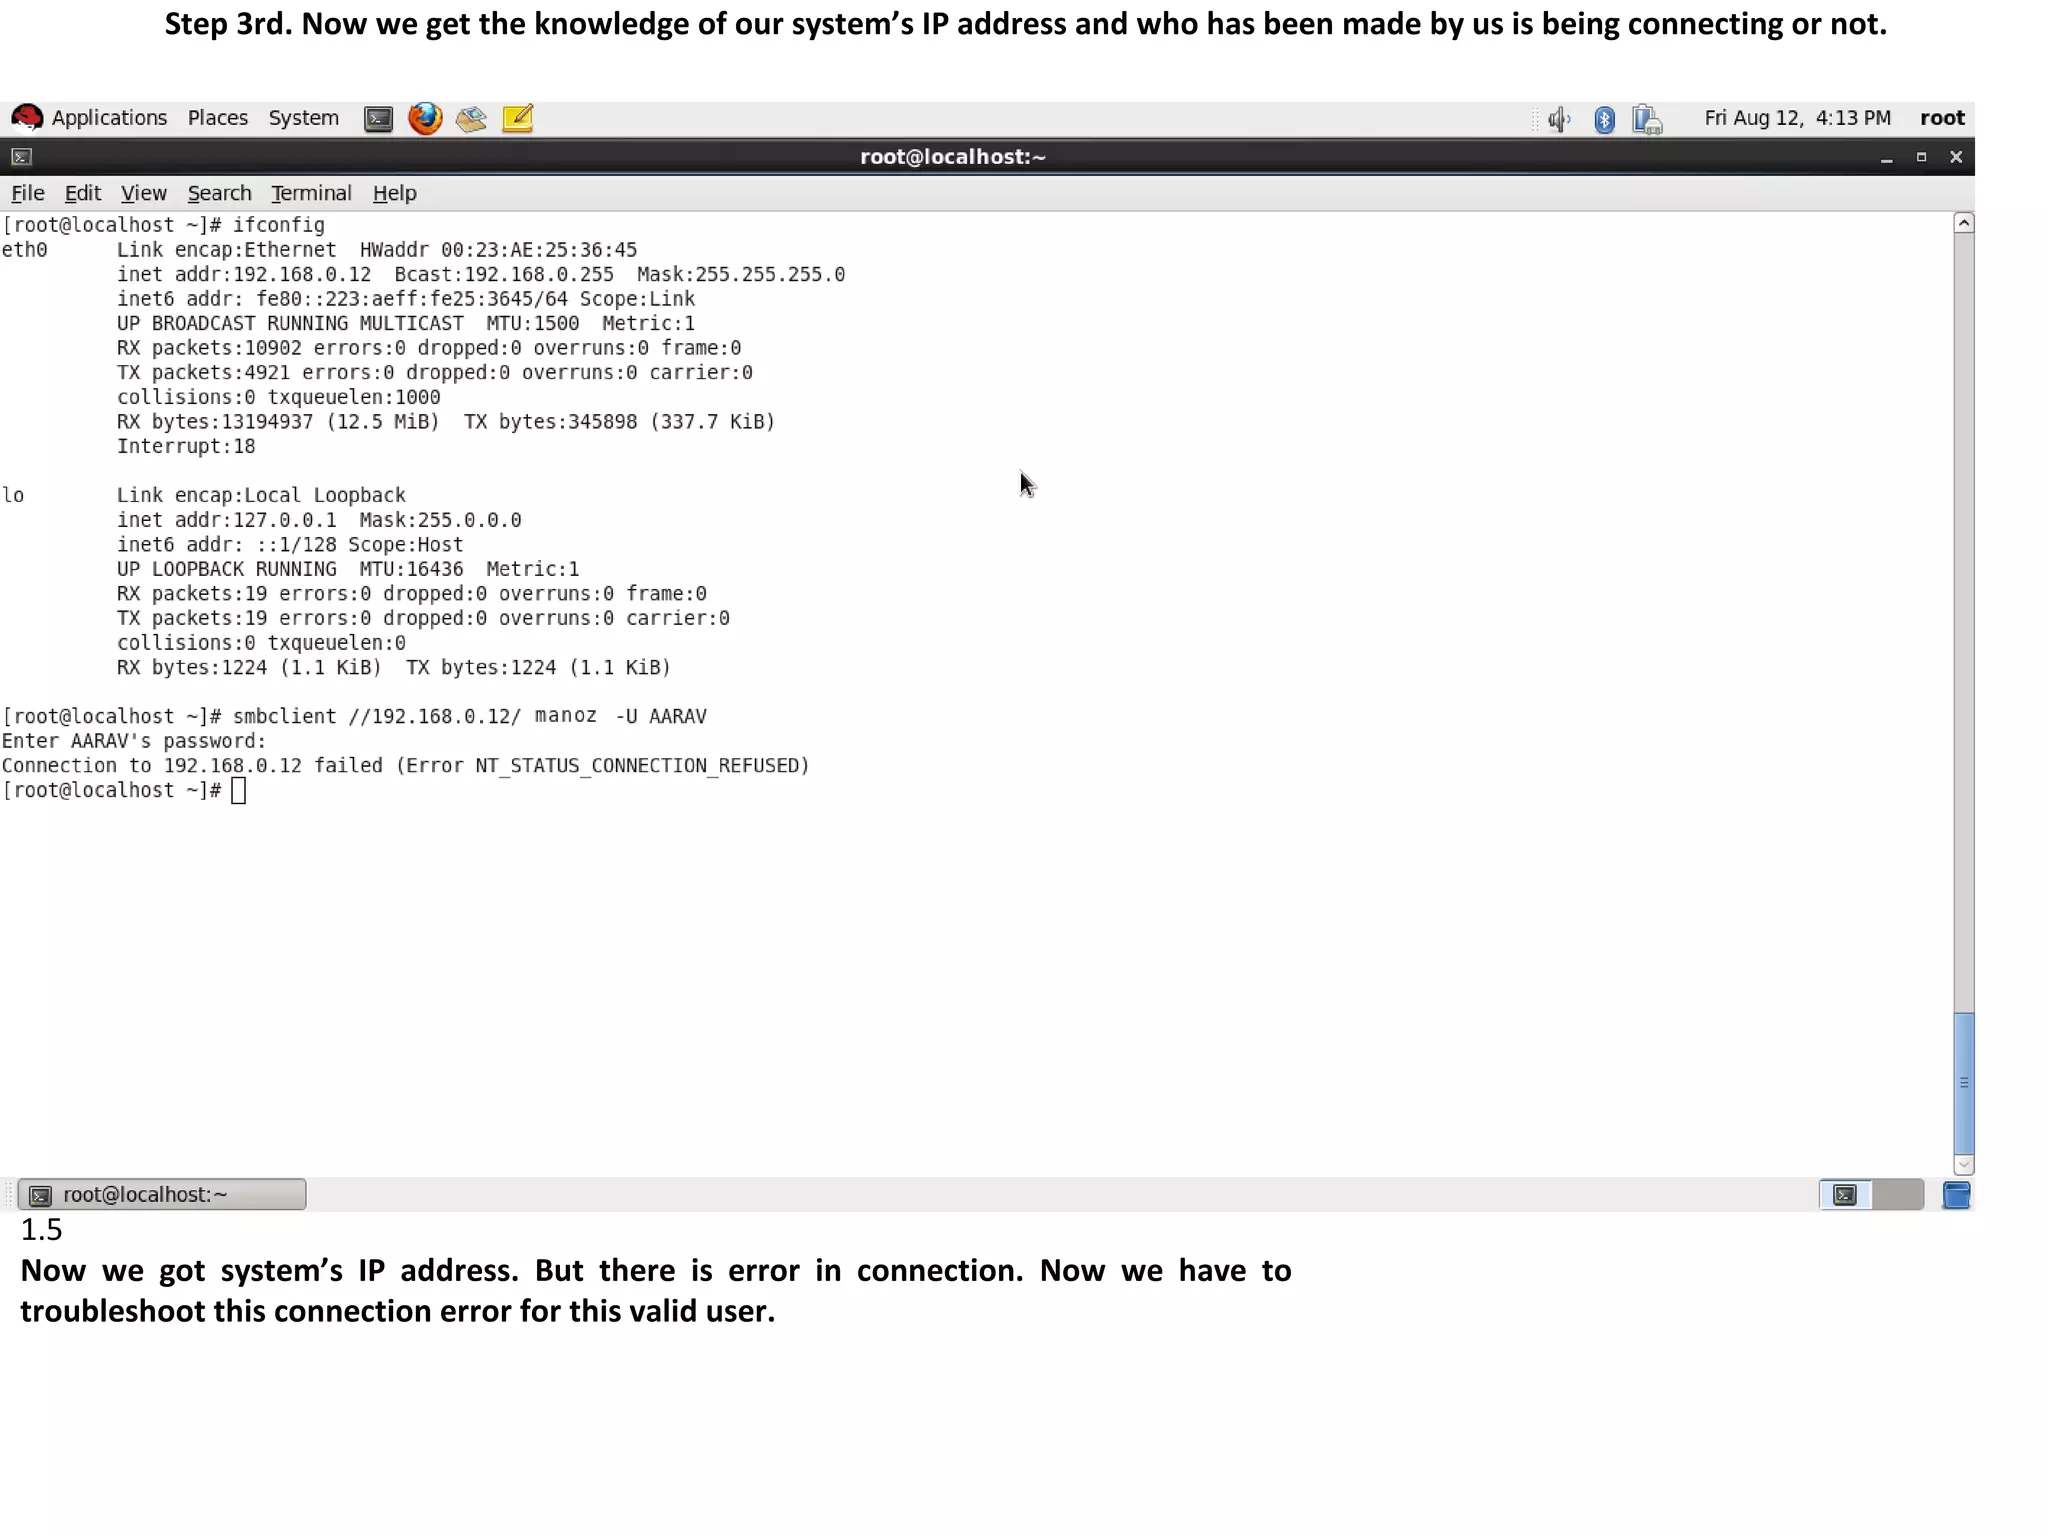
Task: Click the network connection tray icon
Action: coord(1647,120)
